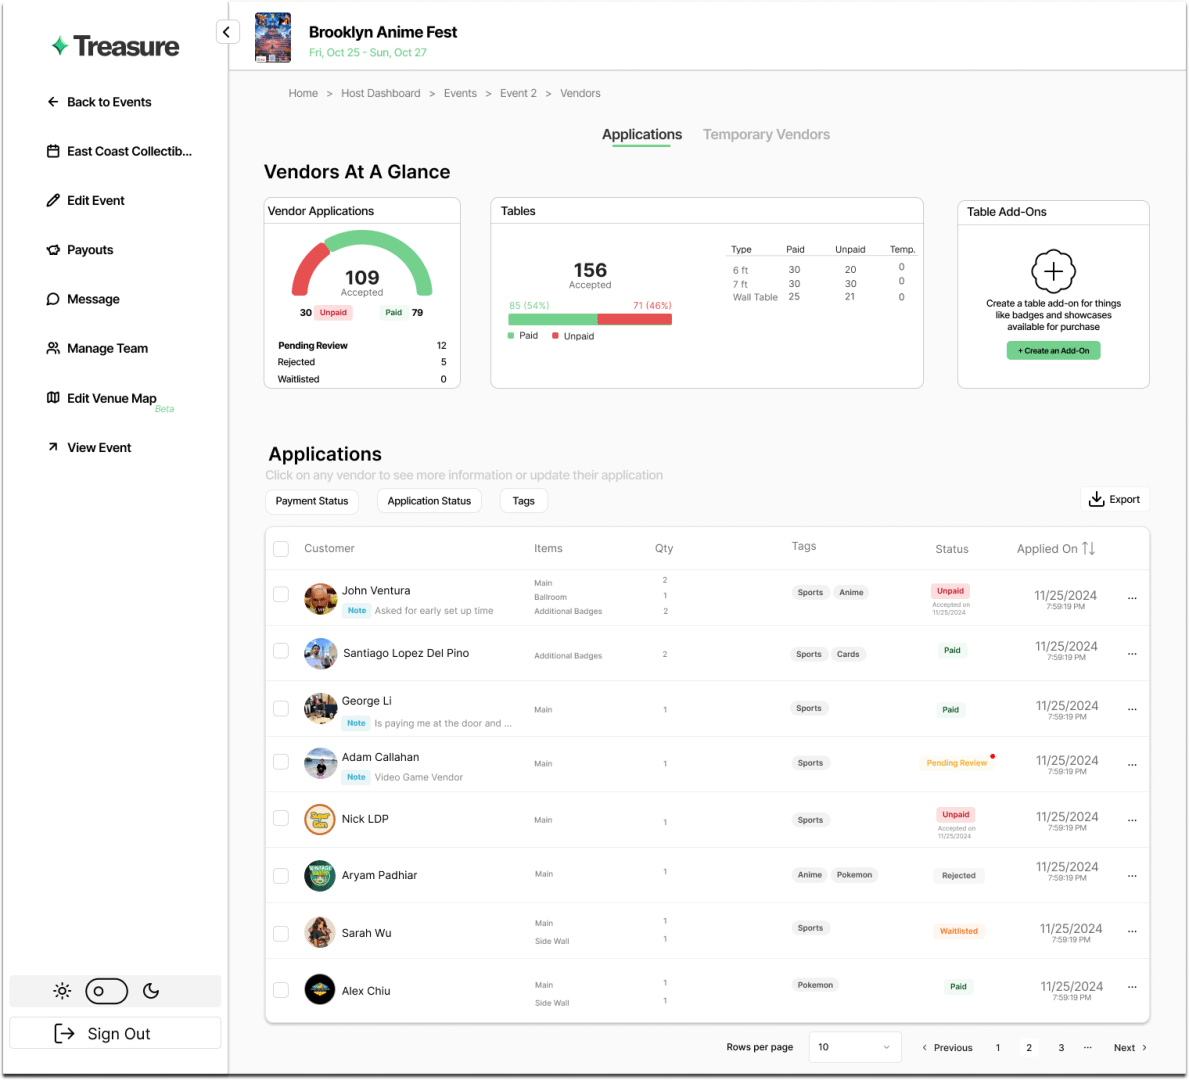Image resolution: width=1189 pixels, height=1080 pixels.
Task: Check the select-all checkbox in the table header
Action: pos(281,549)
